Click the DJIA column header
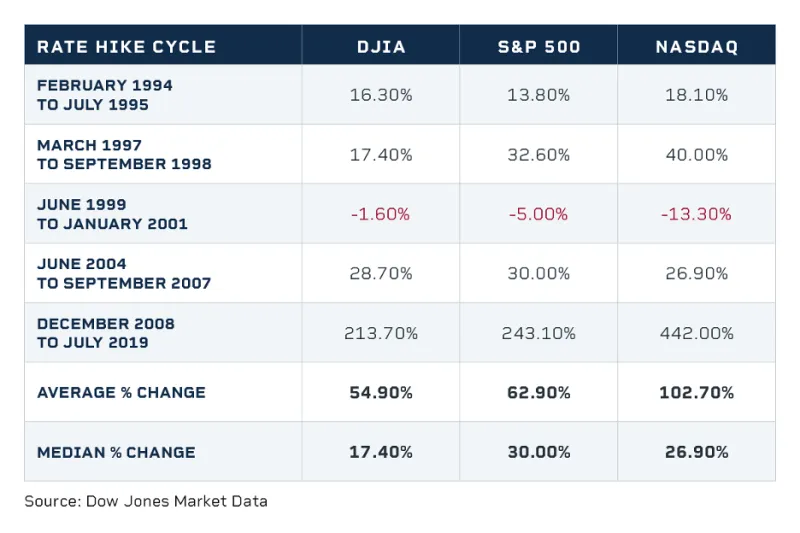 [x=380, y=47]
